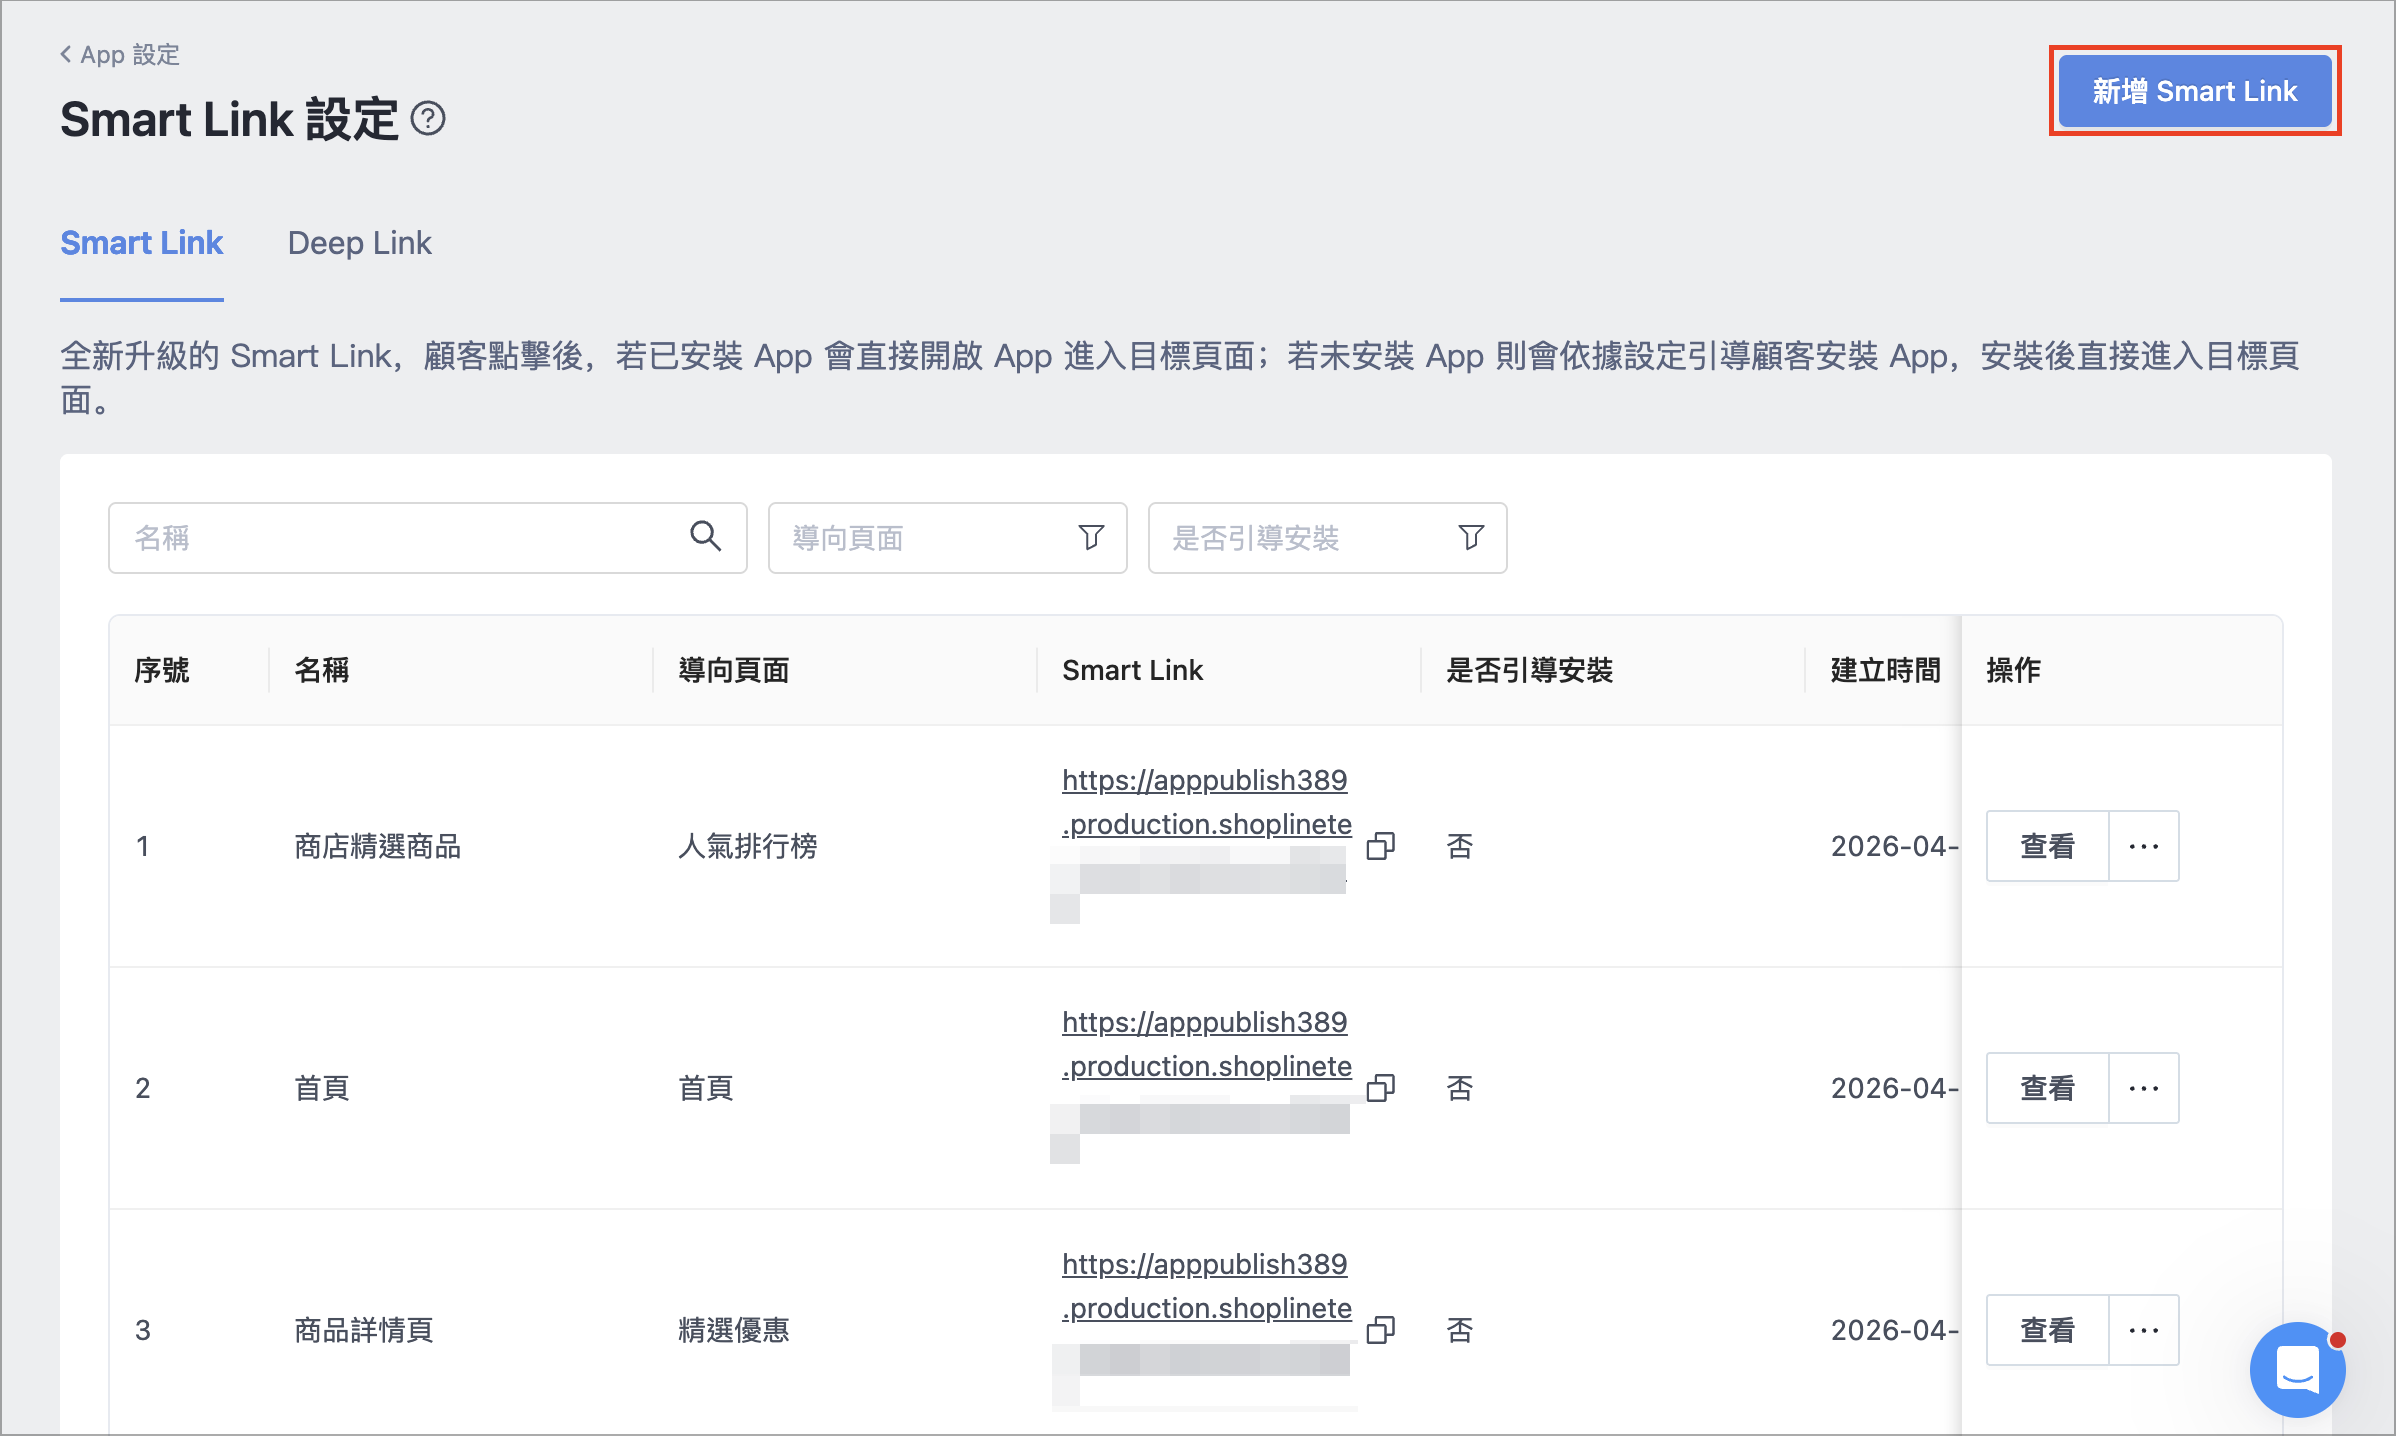Open more actions for 商店精選商品
The image size is (2396, 1436).
click(2144, 846)
